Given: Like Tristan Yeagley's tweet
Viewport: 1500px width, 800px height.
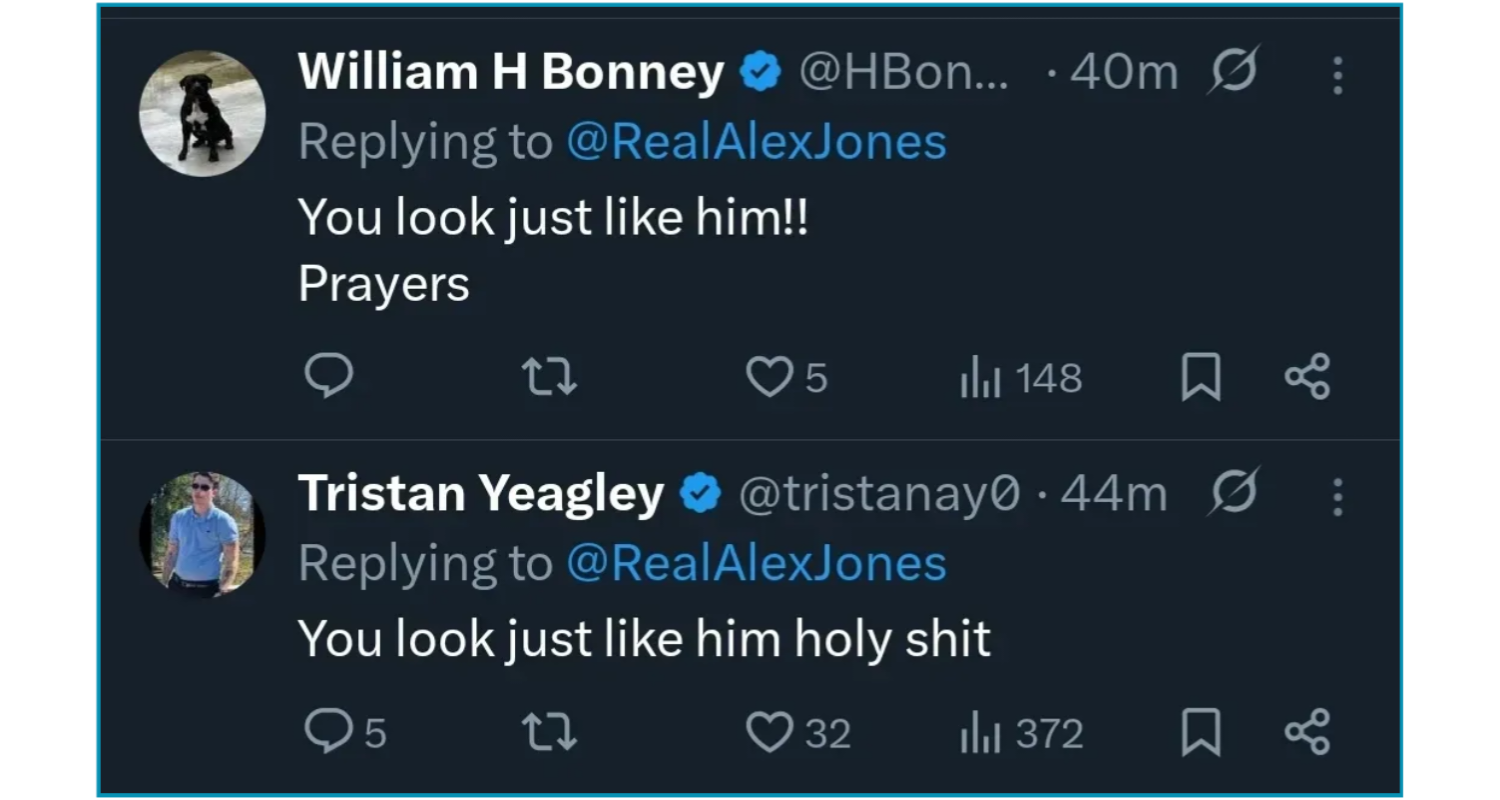Looking at the screenshot, I should [x=769, y=732].
